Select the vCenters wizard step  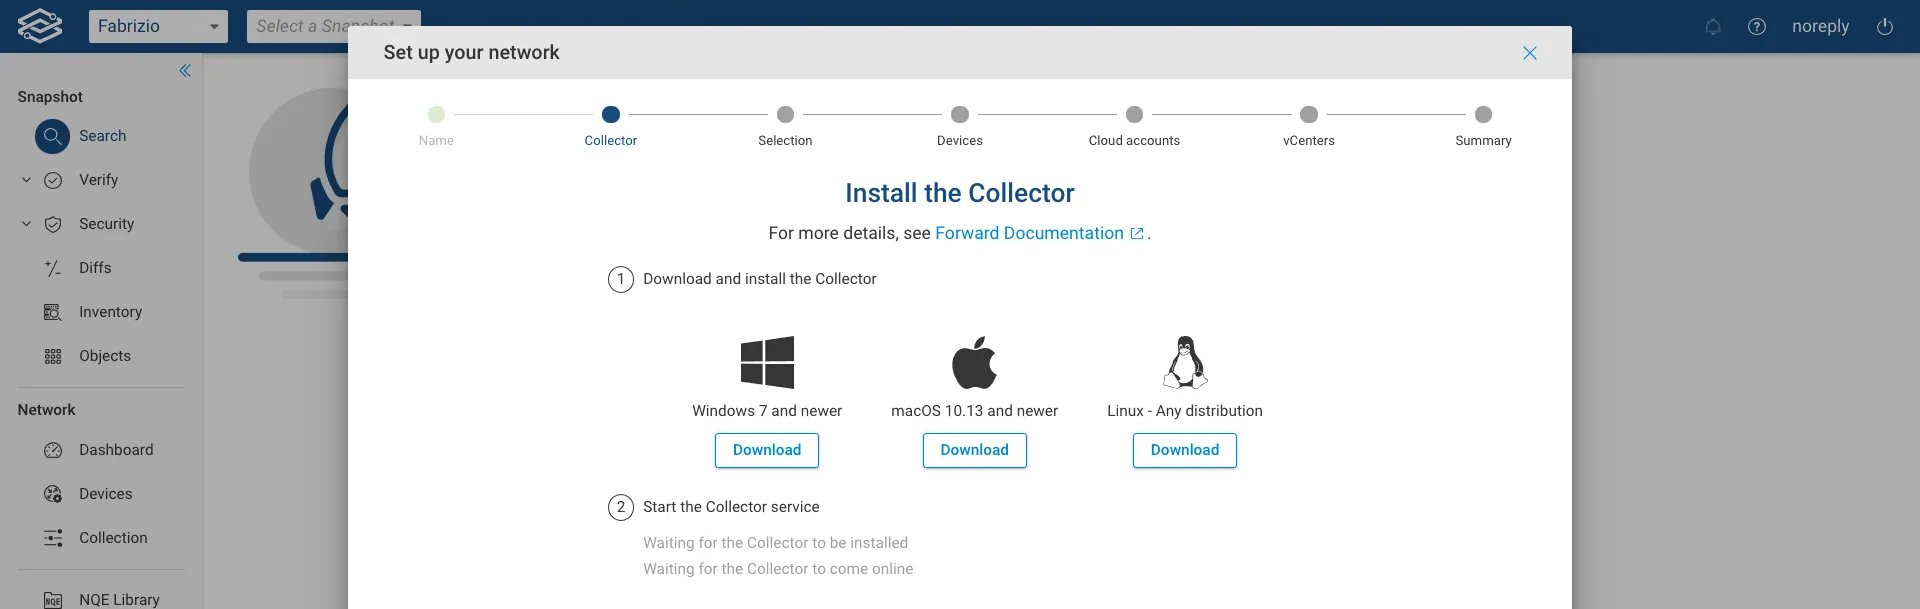coord(1309,126)
